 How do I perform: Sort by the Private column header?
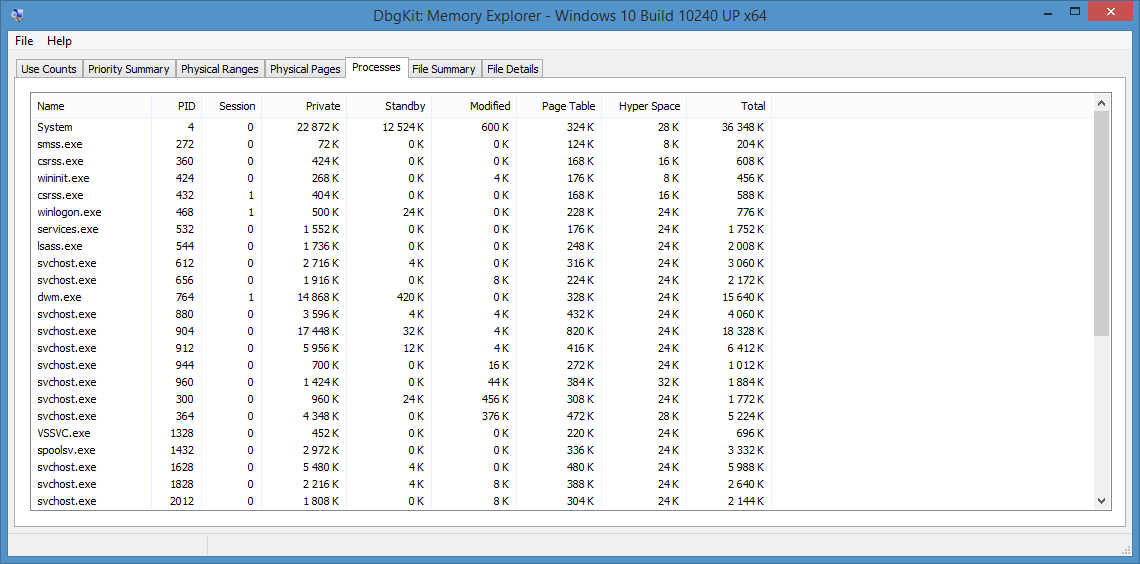[304, 106]
